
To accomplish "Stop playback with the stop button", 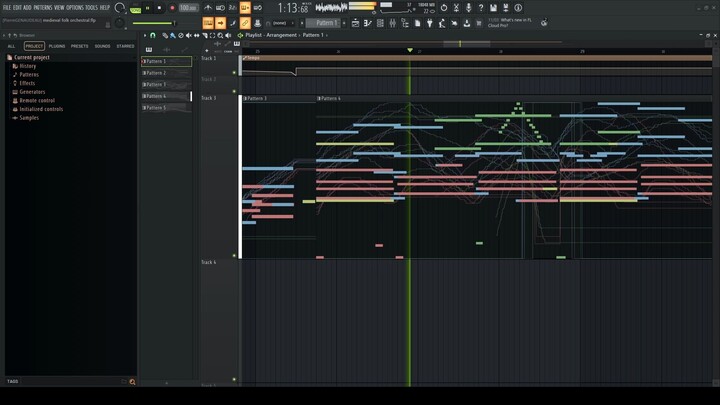I will (x=159, y=8).
